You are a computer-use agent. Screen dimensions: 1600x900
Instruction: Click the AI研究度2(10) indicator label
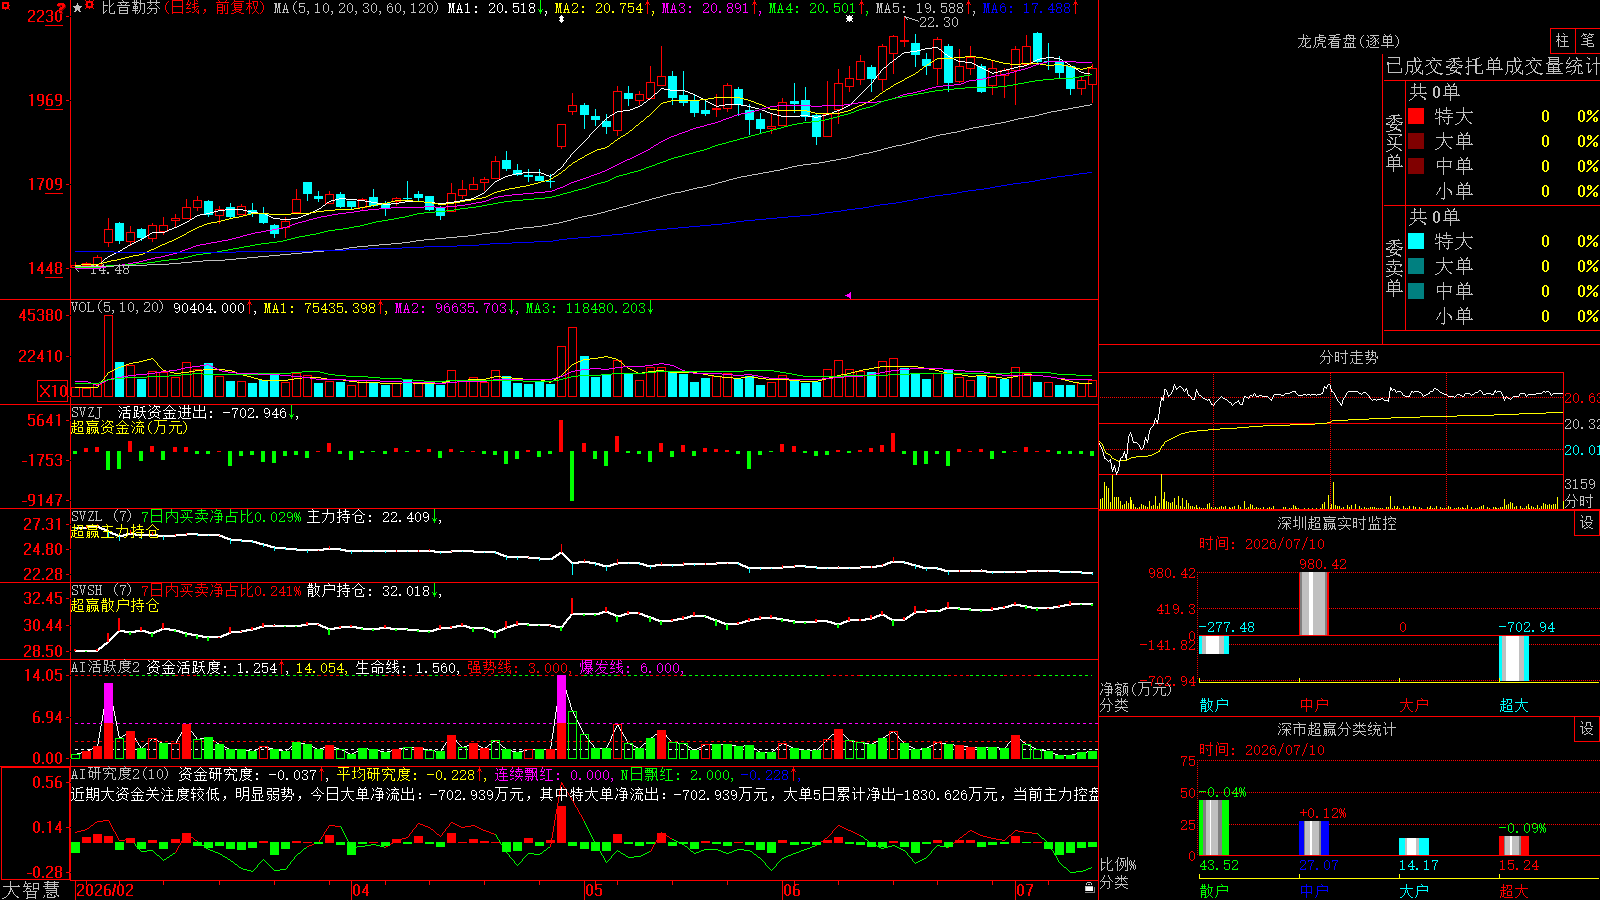[x=120, y=774]
